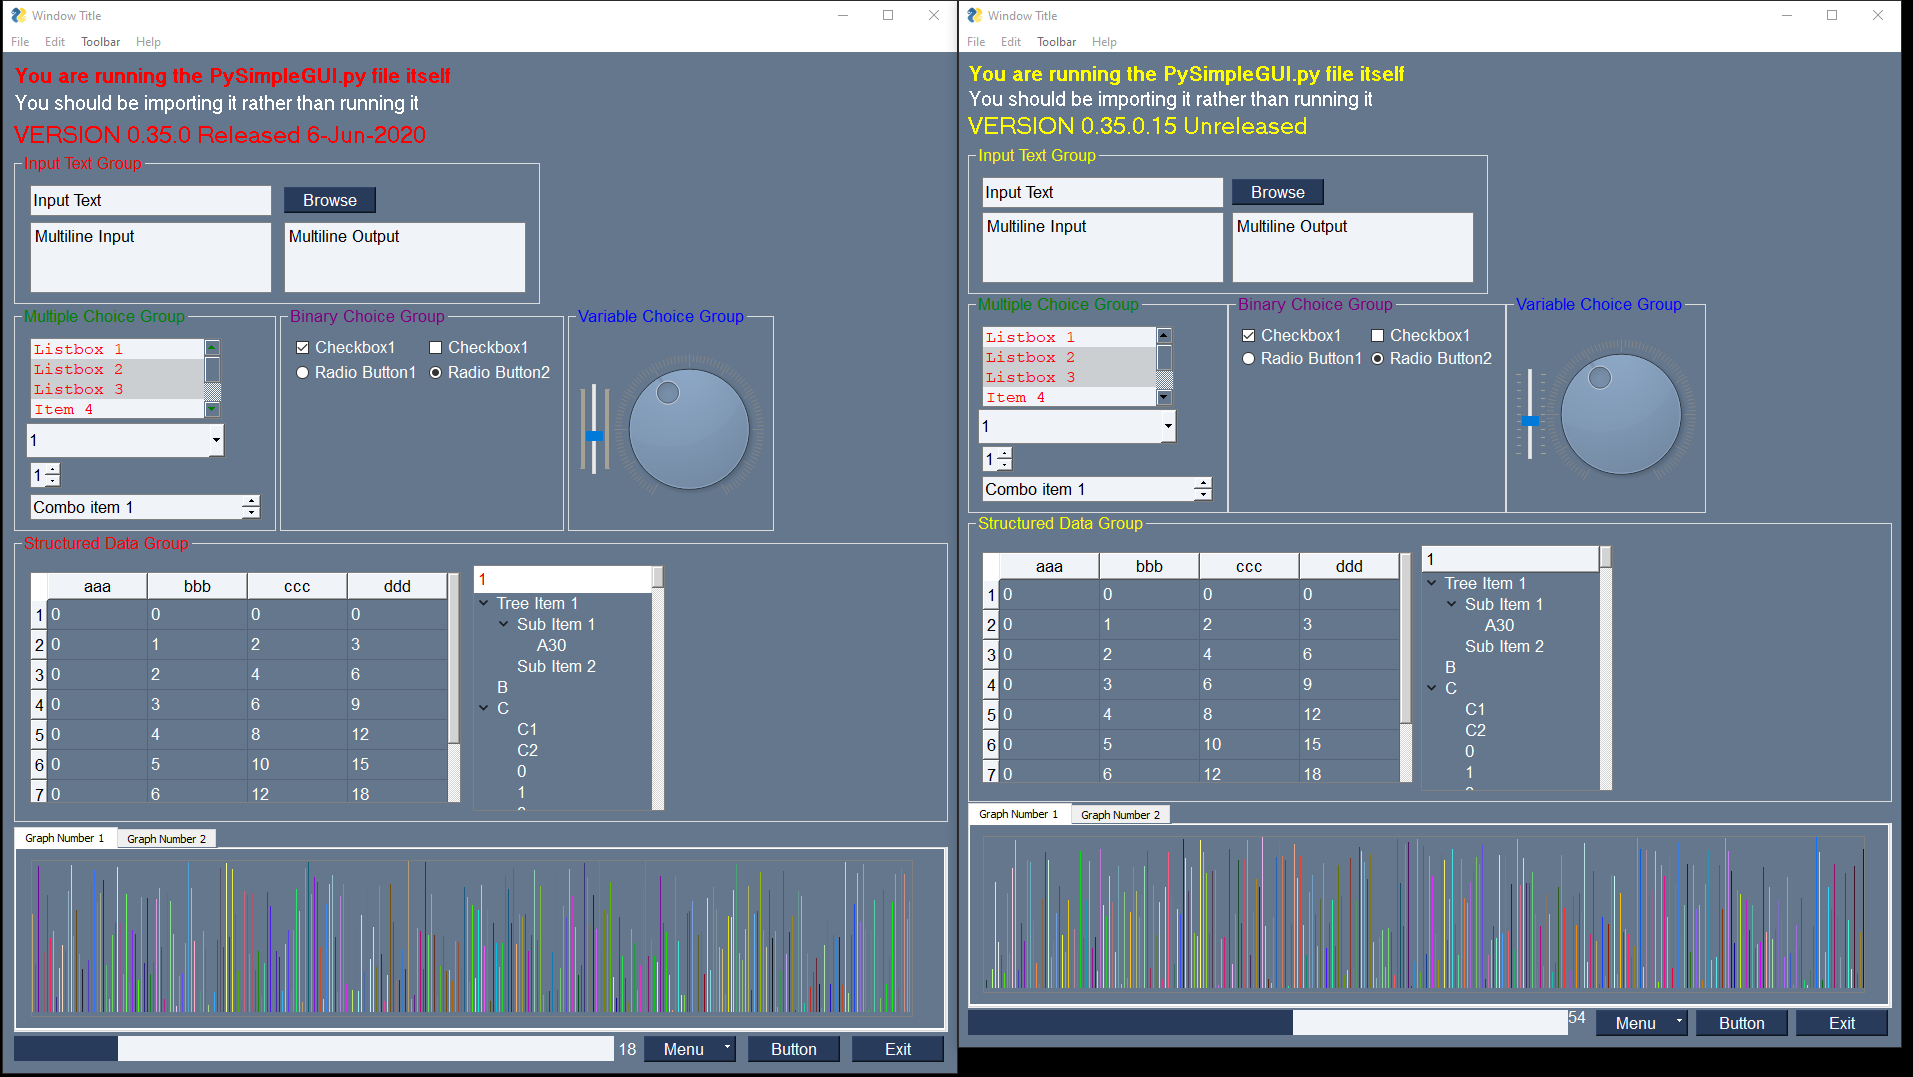Viewport: 1913px width, 1077px height.
Task: Toggle the checked Checkbox1 in left window
Action: (302, 348)
